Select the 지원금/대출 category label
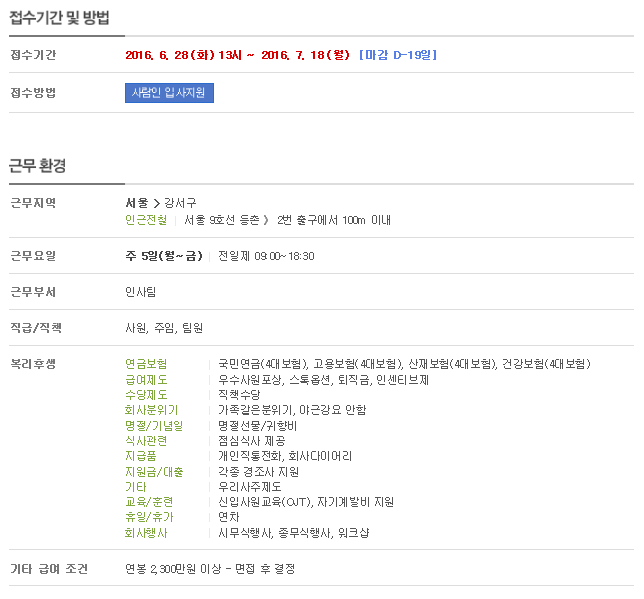 coord(153,471)
